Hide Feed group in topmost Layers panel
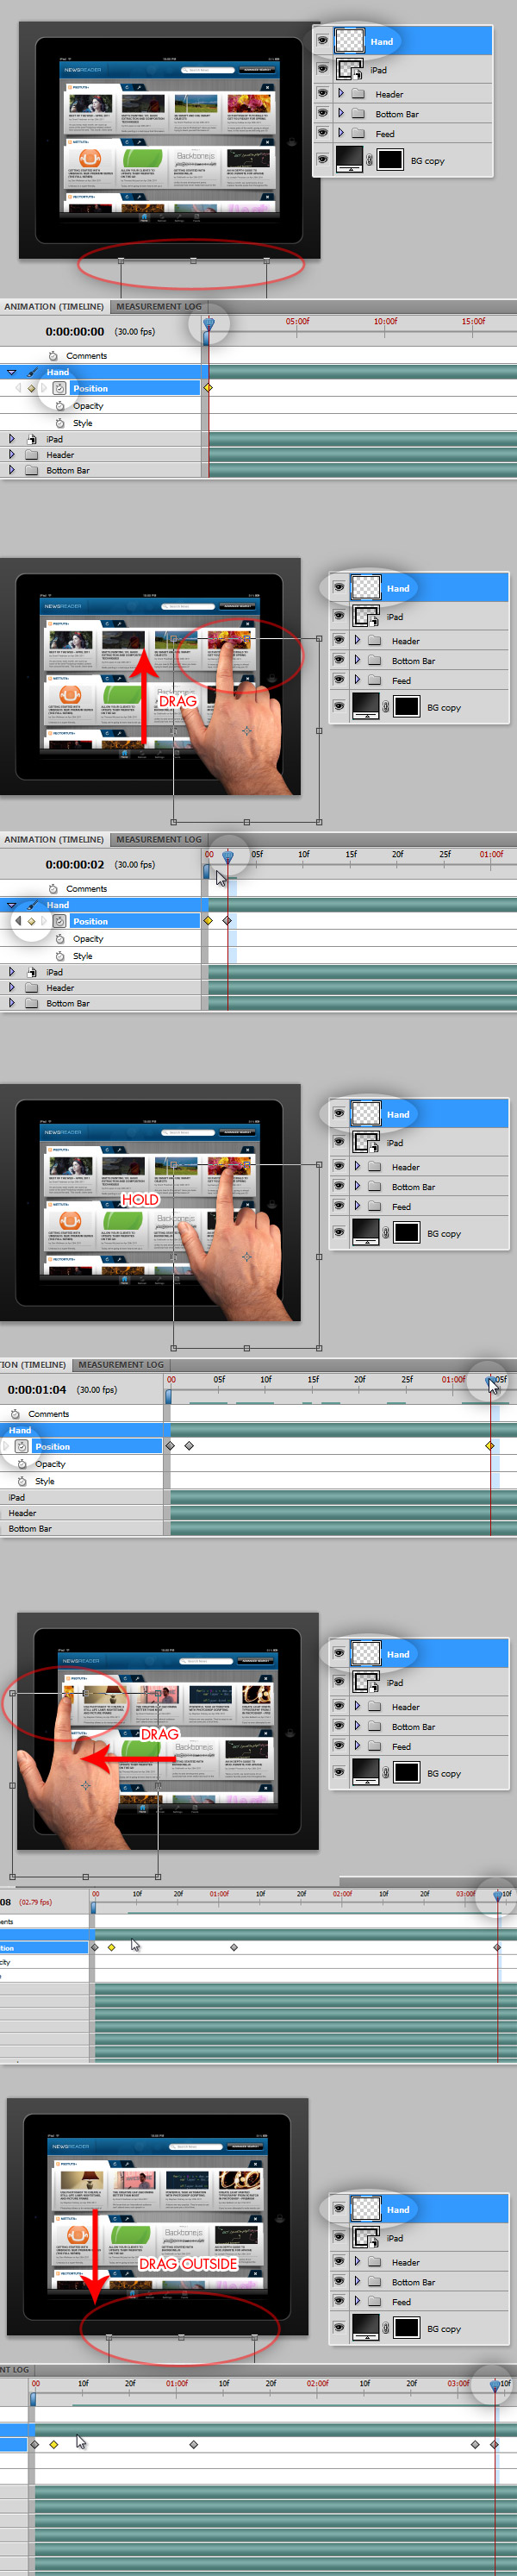The image size is (517, 2576). (322, 133)
